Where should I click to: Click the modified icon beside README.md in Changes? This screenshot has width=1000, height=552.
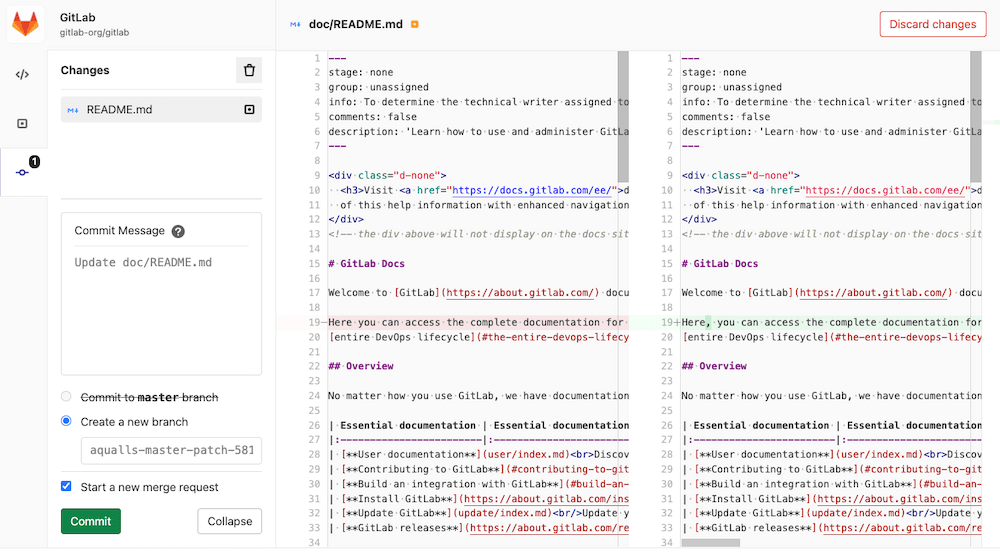250,110
